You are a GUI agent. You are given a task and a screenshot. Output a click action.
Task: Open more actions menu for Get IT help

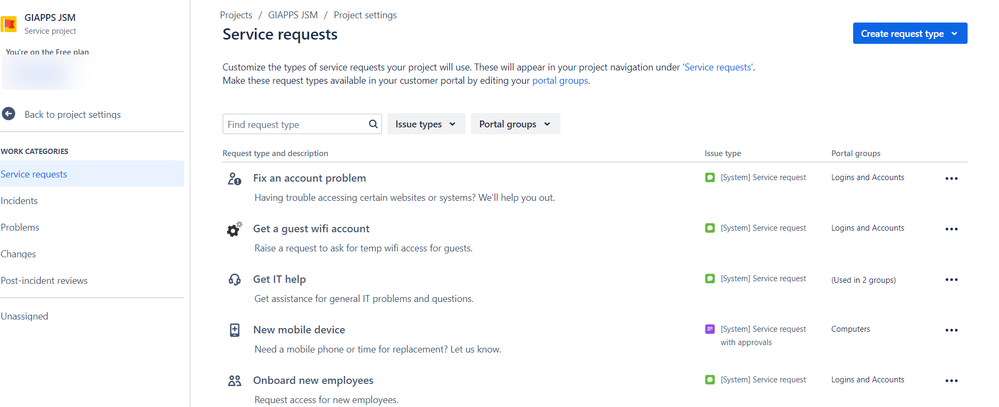951,280
